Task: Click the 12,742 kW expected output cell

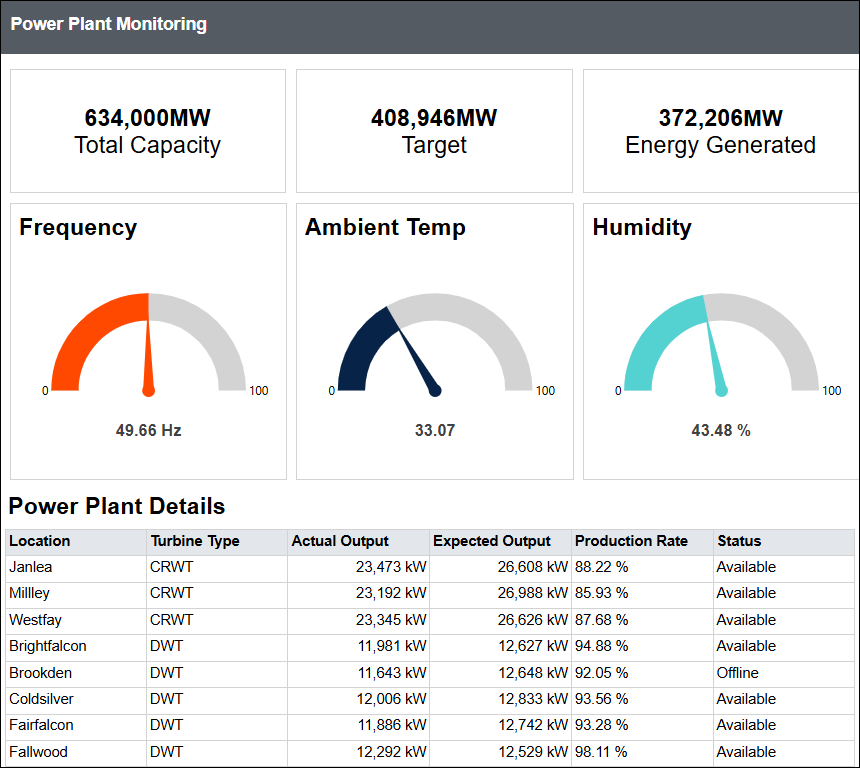Action: point(500,725)
